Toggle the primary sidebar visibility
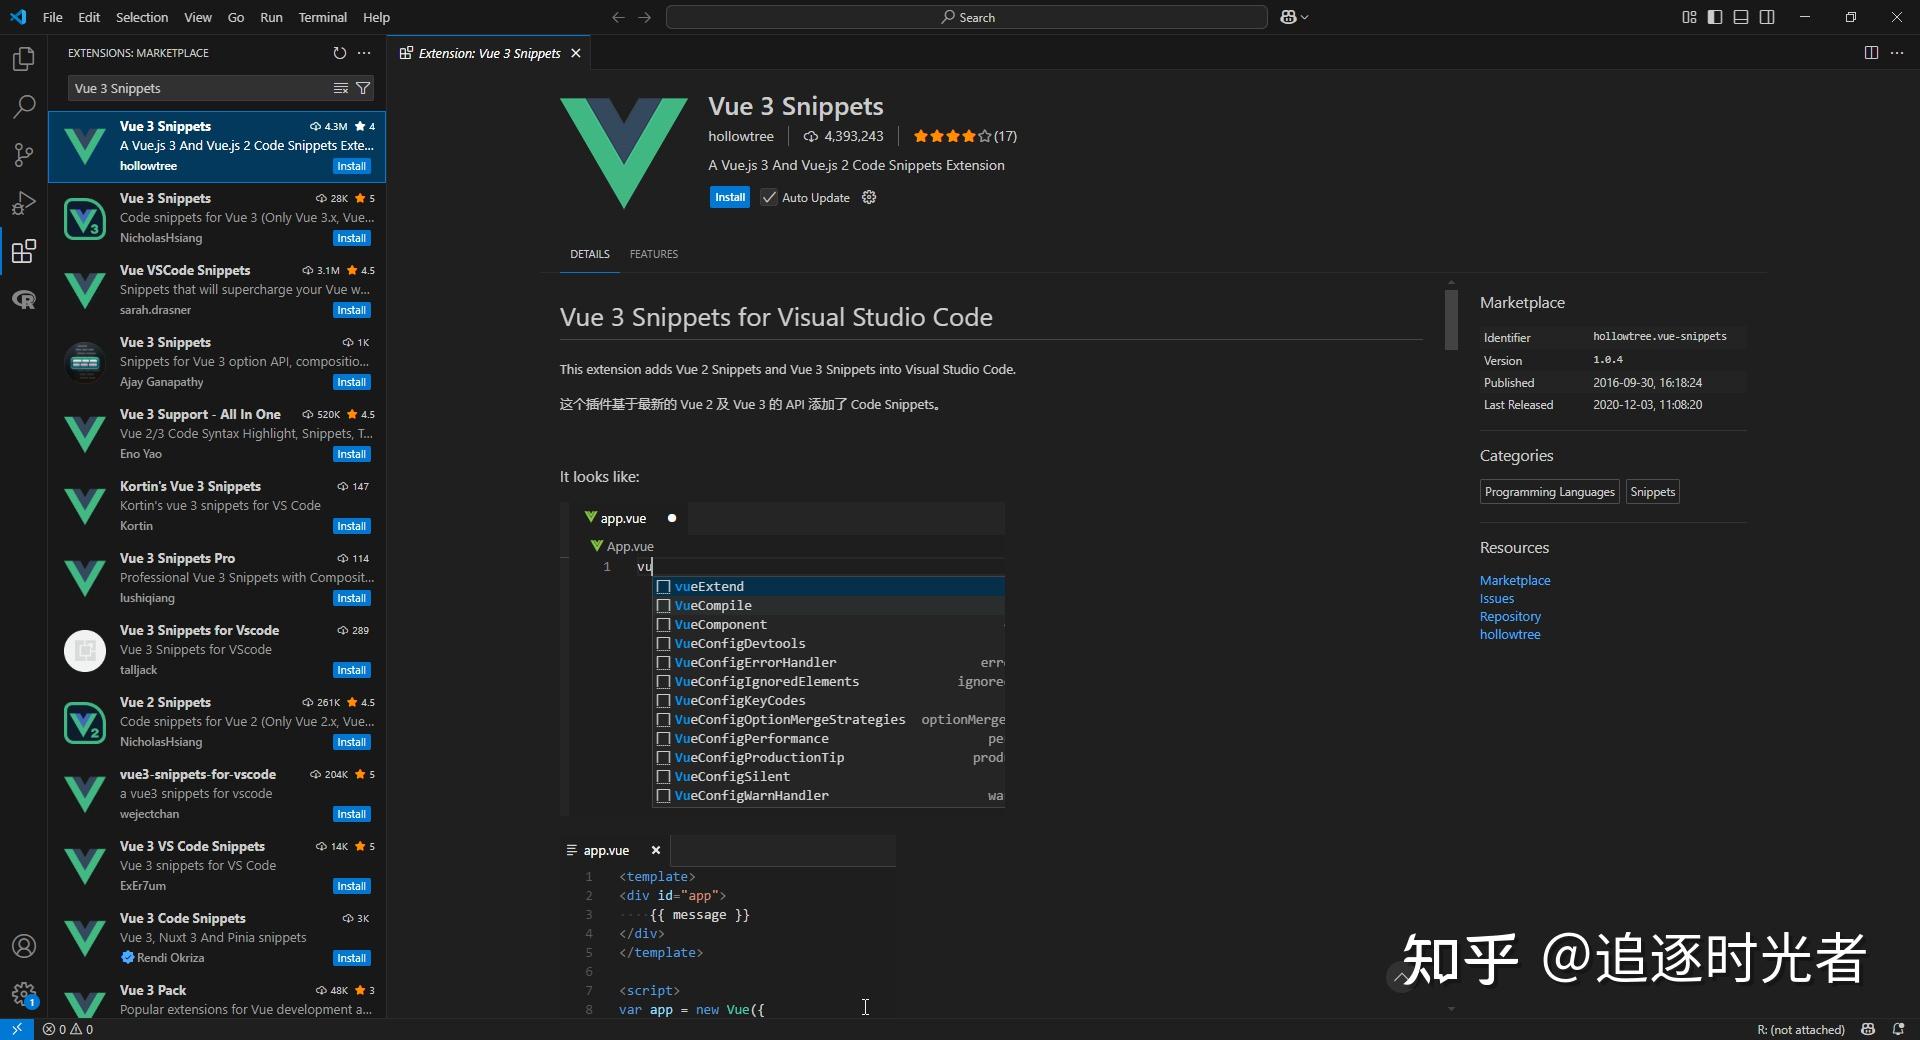1920x1040 pixels. pyautogui.click(x=1714, y=17)
